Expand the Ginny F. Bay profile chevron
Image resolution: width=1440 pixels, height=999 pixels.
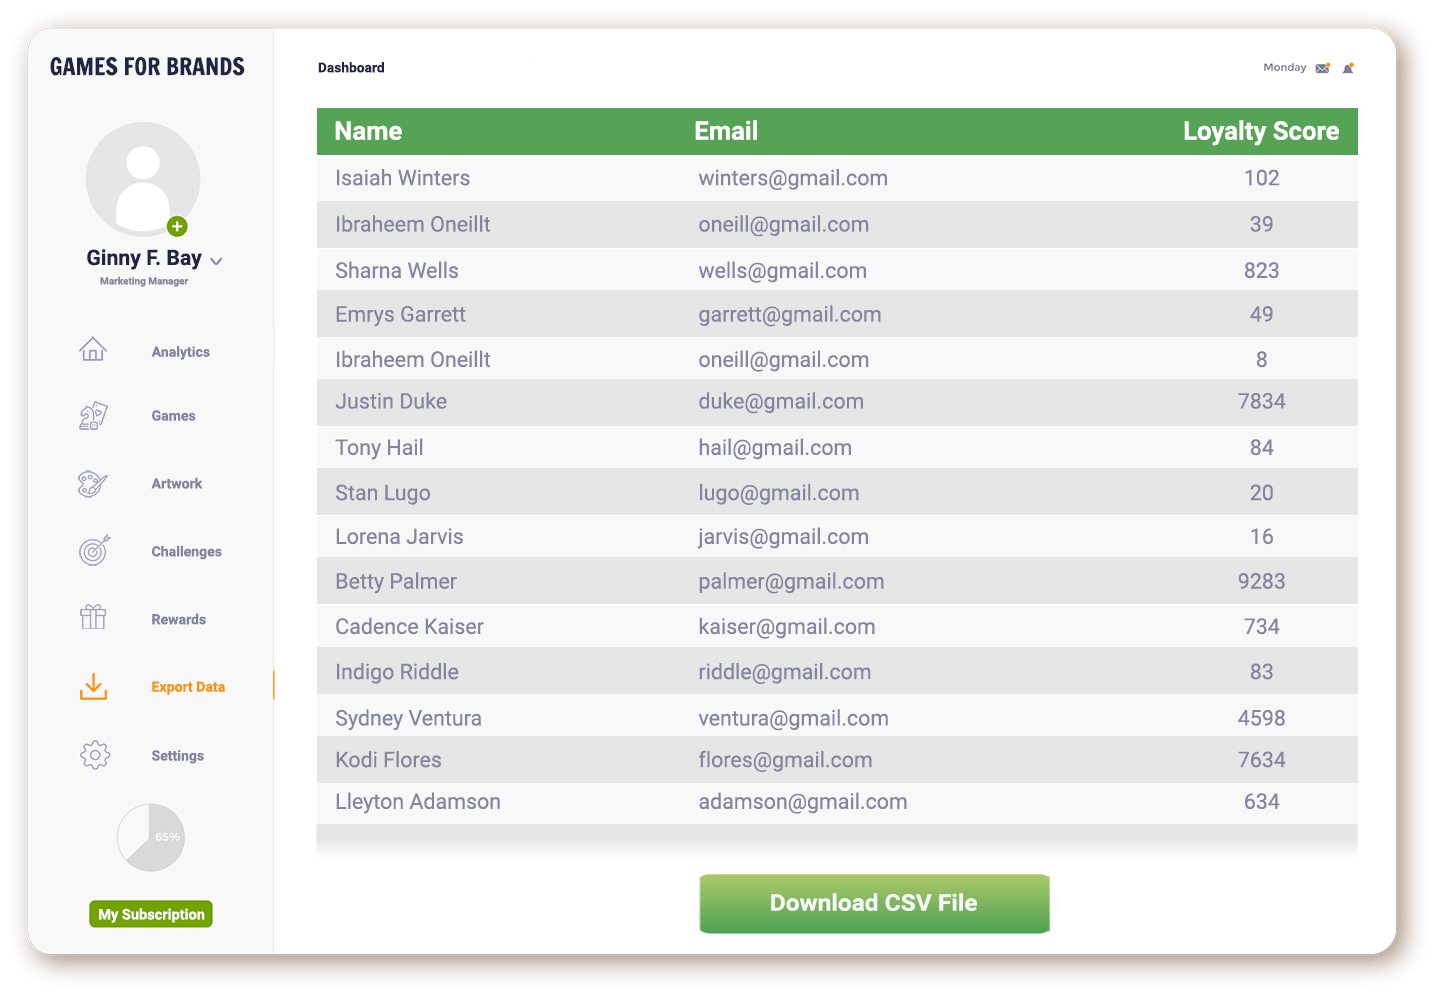coord(216,261)
